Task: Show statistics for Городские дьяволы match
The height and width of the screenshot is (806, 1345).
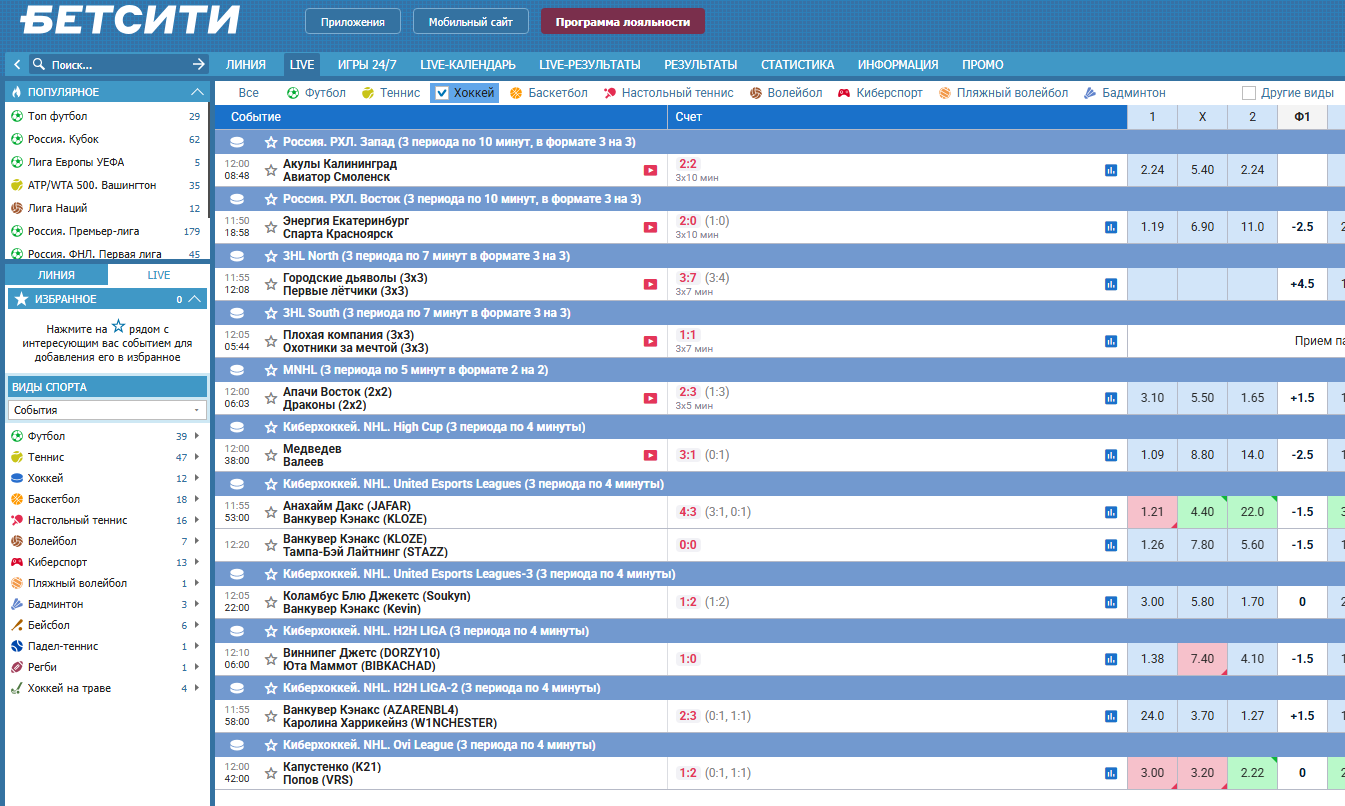Action: 1111,284
